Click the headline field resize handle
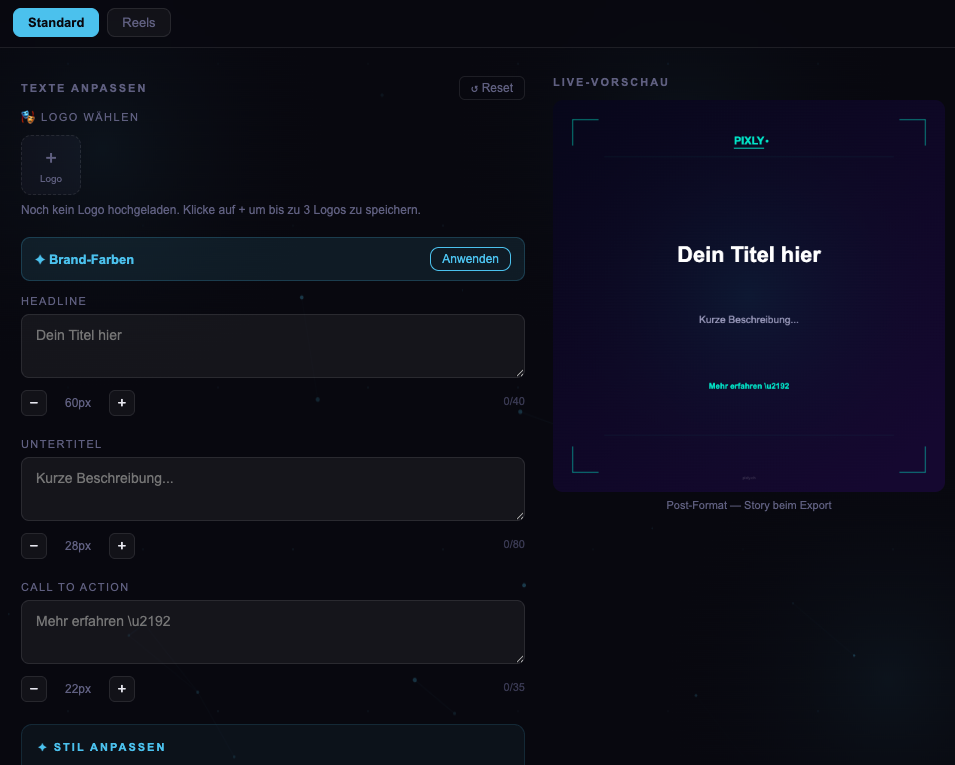The image size is (955, 765). 520,373
